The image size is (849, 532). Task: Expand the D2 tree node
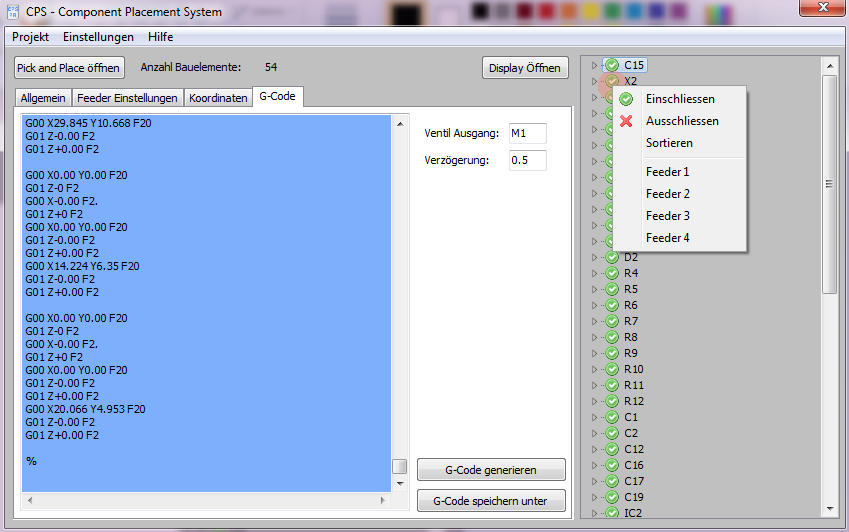tap(594, 257)
